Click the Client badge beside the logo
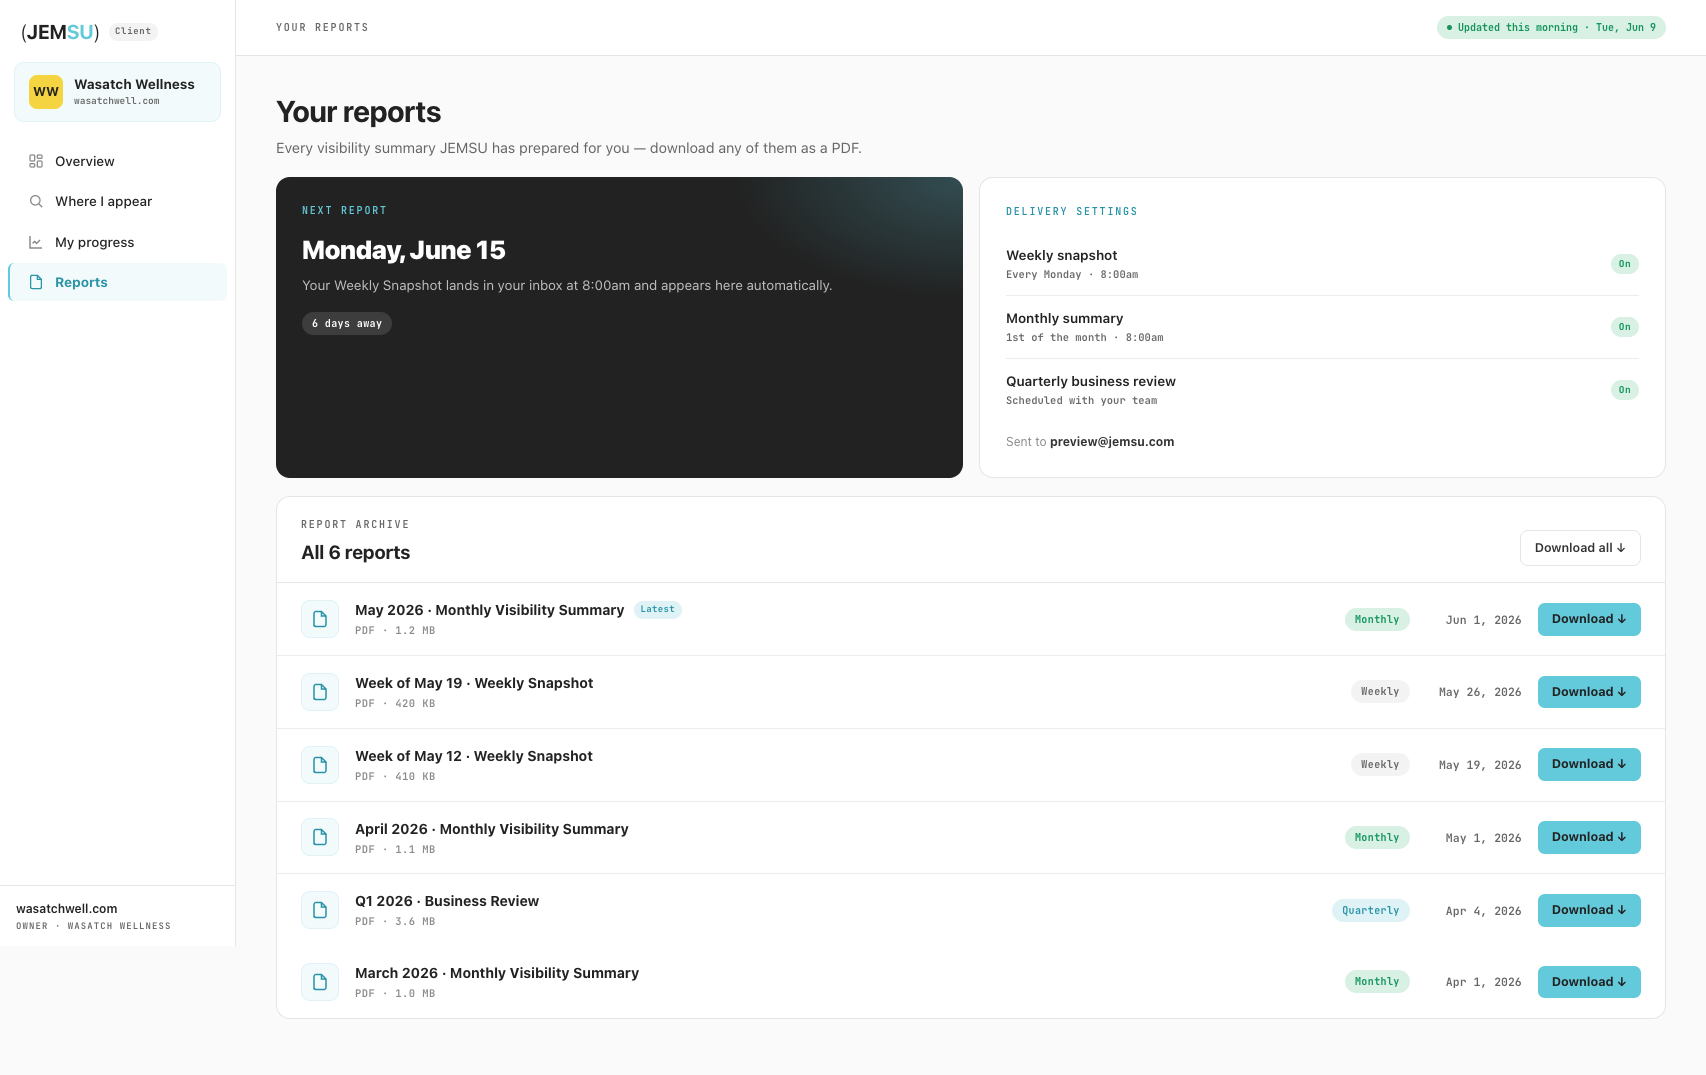Viewport: 1706px width, 1075px height. 133,31
